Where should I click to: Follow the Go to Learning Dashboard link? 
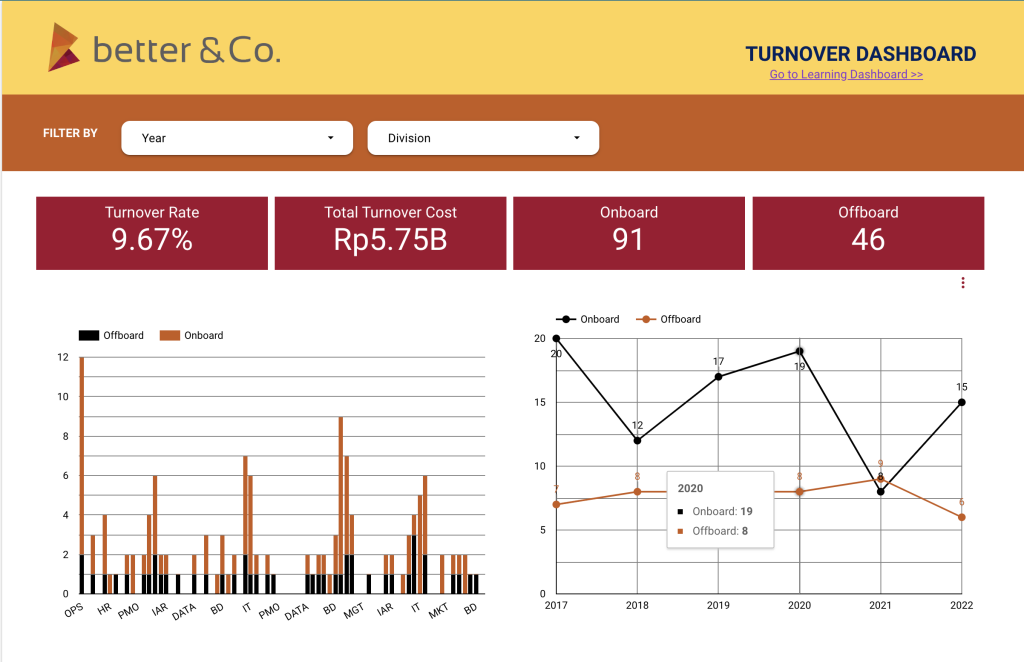coord(845,75)
